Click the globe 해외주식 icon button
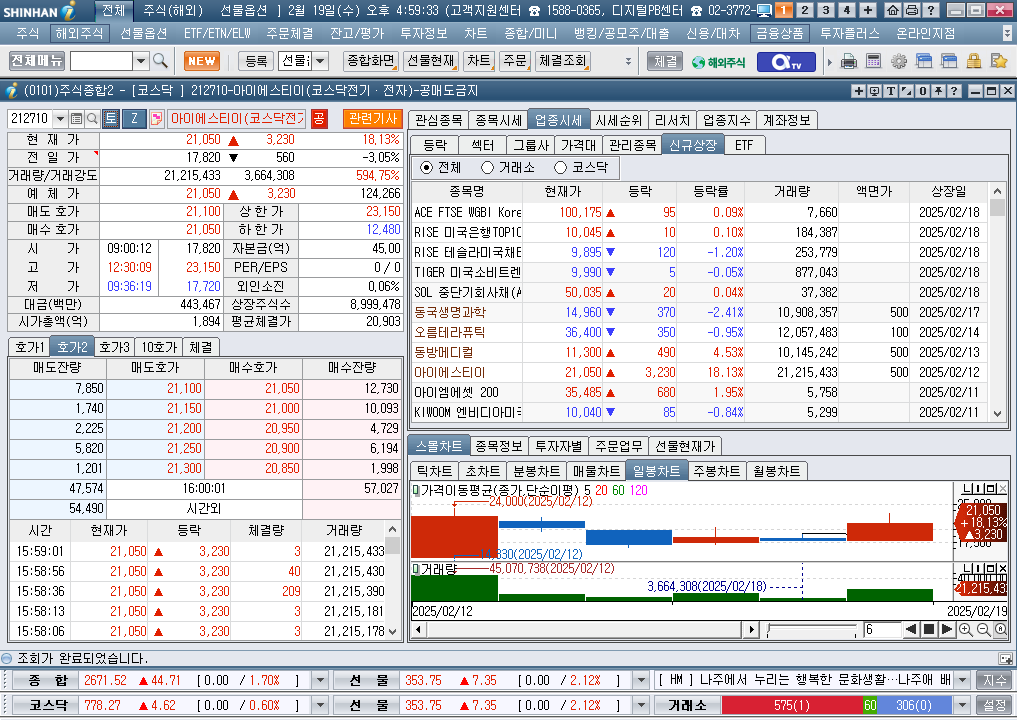The width and height of the screenshot is (1017, 720). pos(718,62)
